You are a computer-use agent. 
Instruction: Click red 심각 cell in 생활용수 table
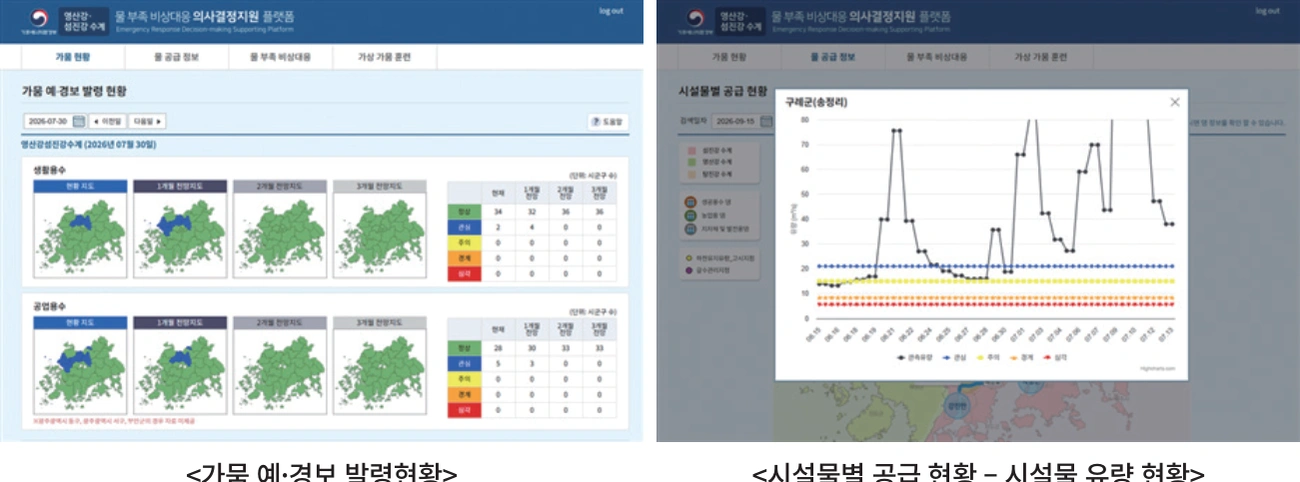coord(464,273)
